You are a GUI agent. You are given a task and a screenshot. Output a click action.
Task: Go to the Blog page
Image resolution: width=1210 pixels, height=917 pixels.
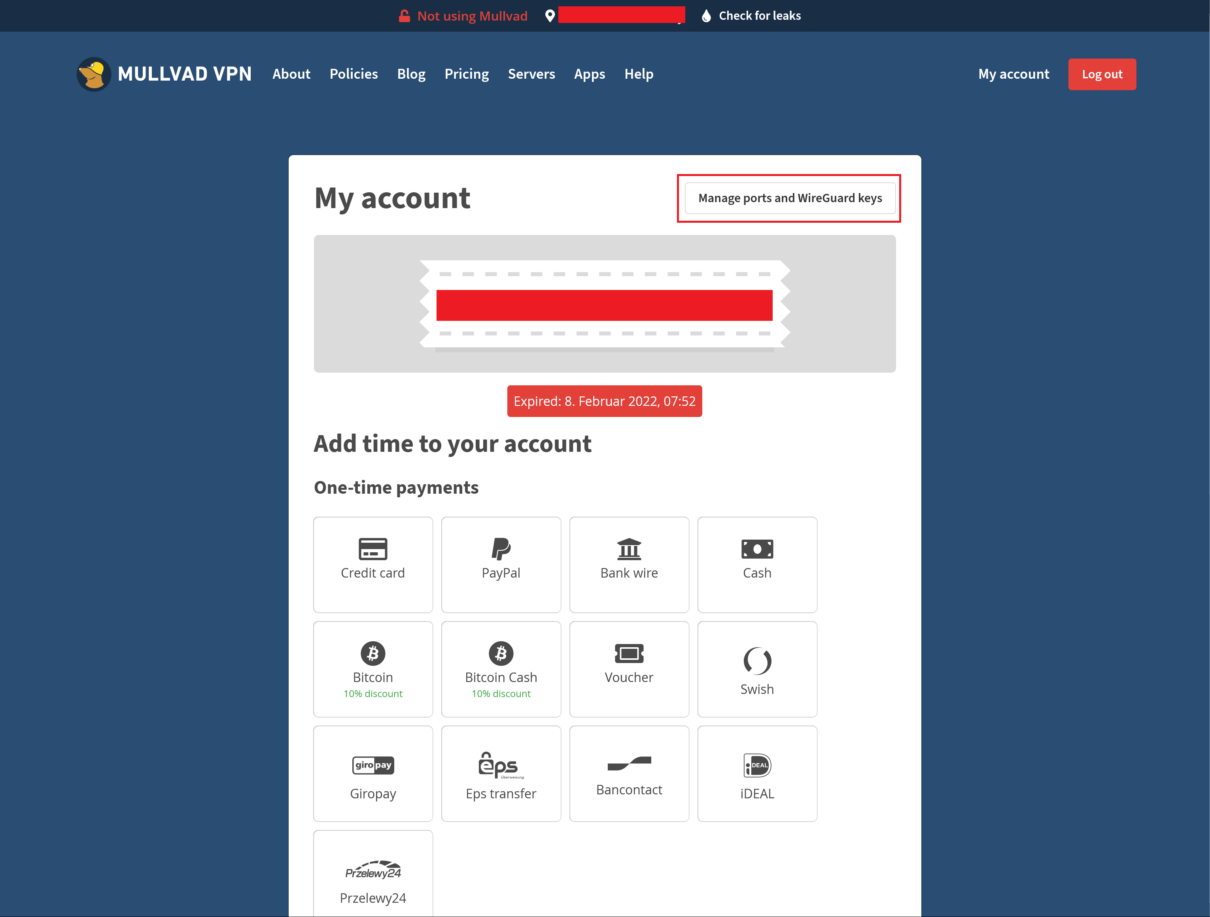411,74
